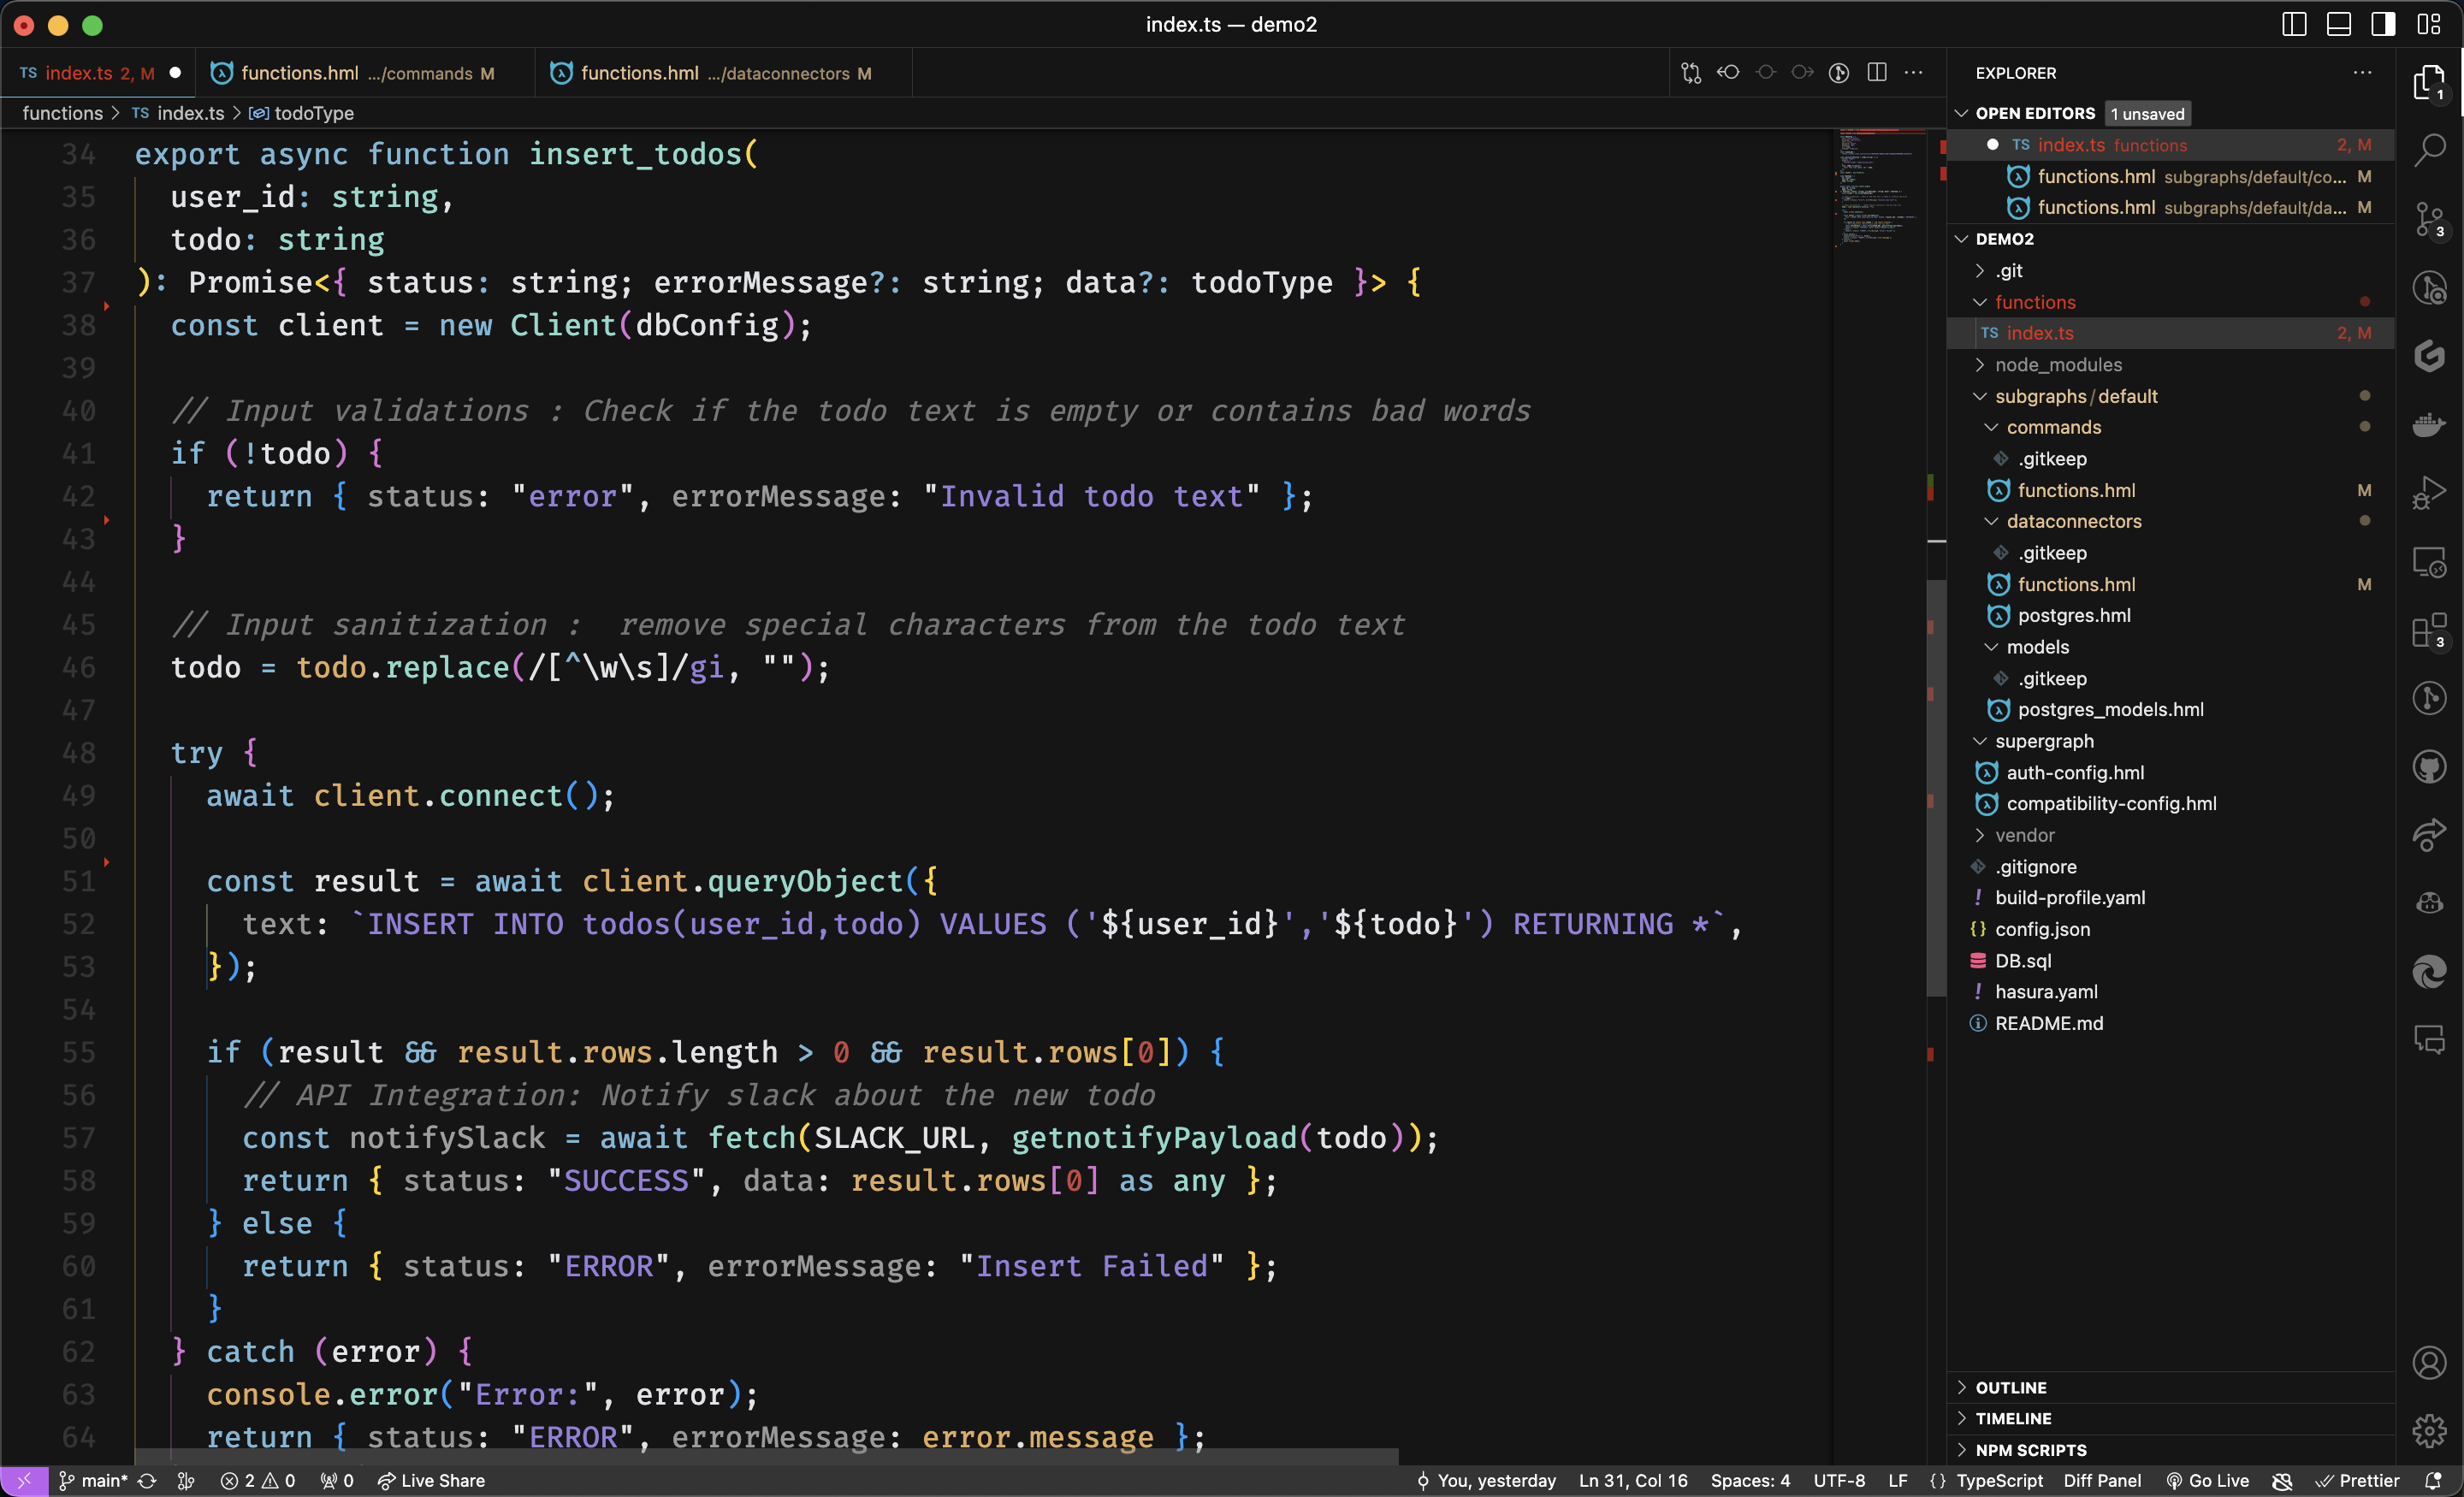Open DB.sql in explorer
Viewport: 2464px width, 1497px height.
[2022, 960]
